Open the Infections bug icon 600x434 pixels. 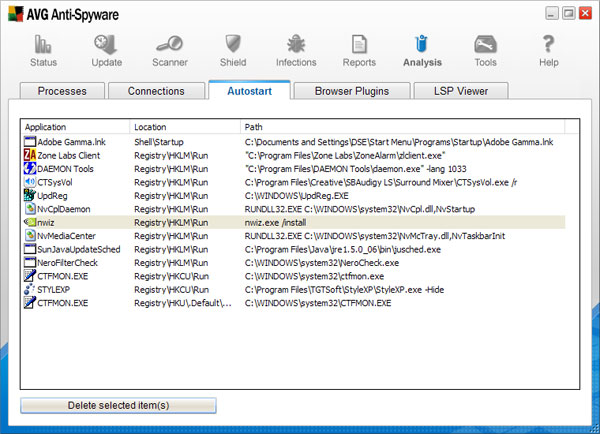tap(296, 43)
